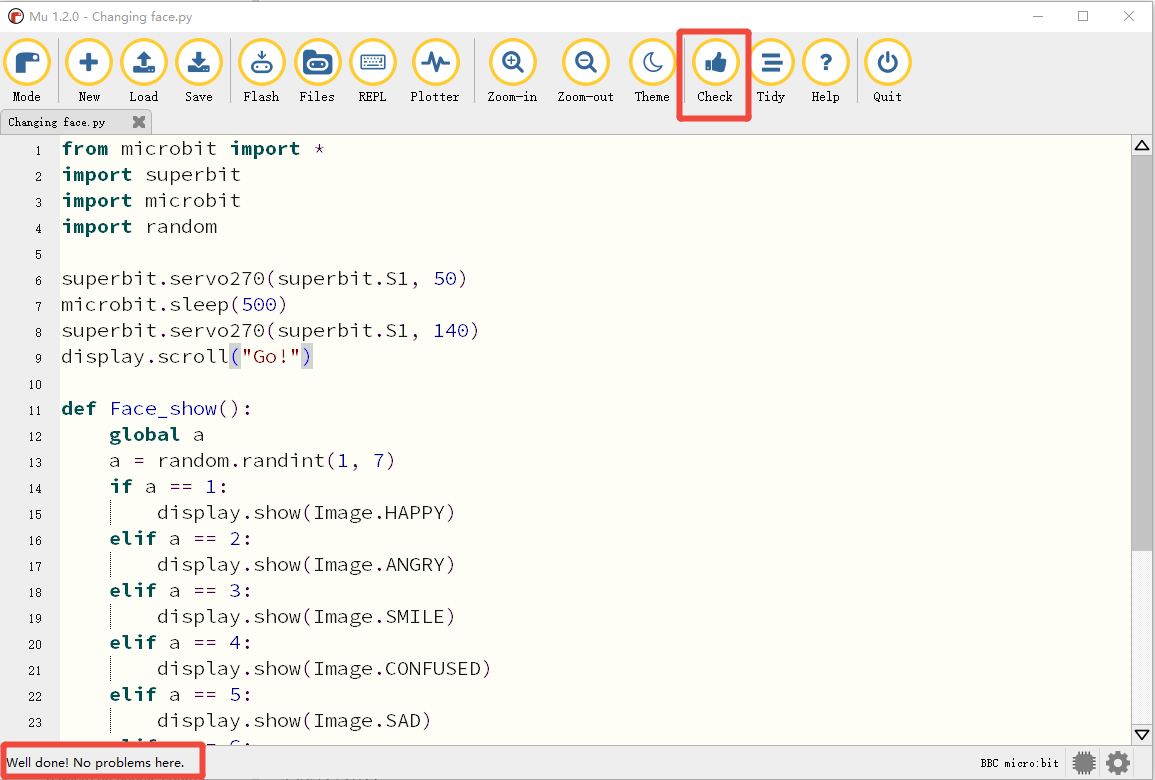Click the scrollbar up arrow

pyautogui.click(x=1142, y=145)
